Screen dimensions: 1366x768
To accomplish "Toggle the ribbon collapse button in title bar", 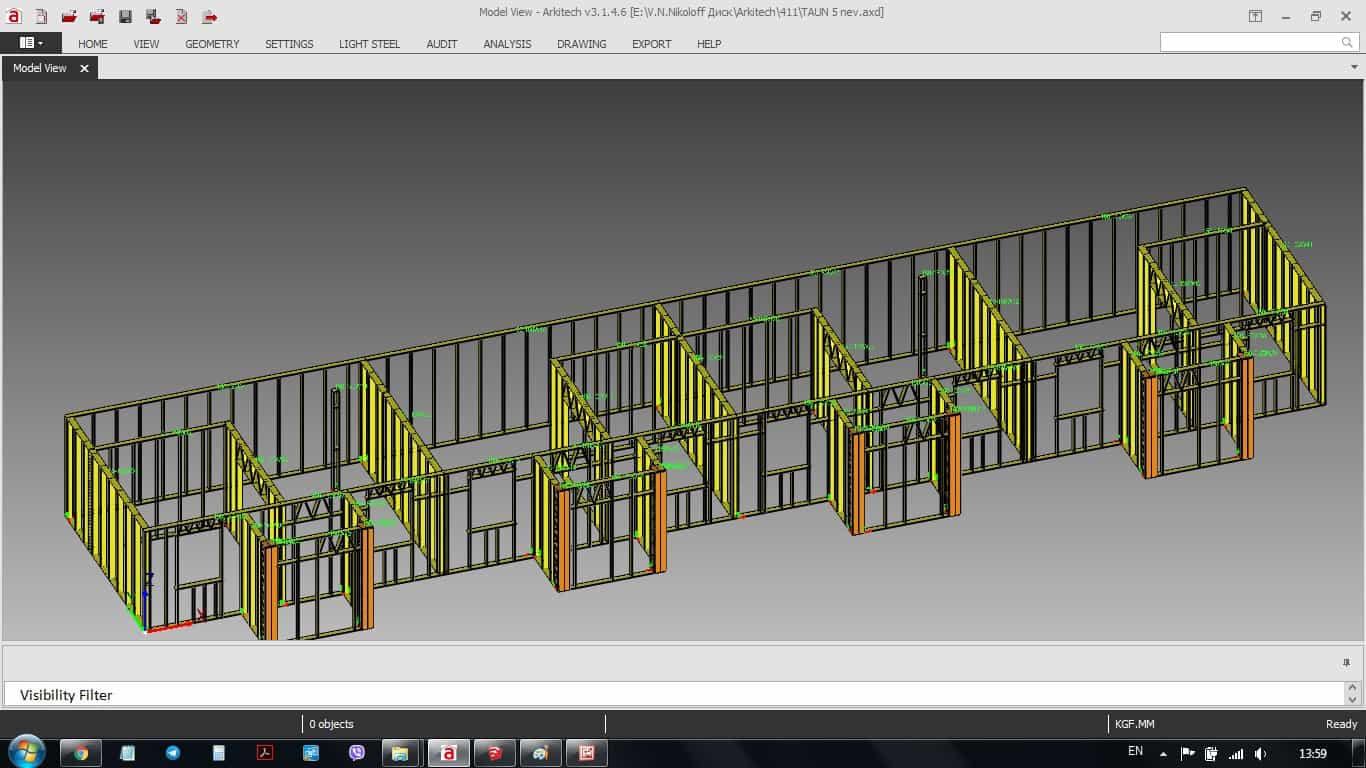I will click(x=1255, y=16).
